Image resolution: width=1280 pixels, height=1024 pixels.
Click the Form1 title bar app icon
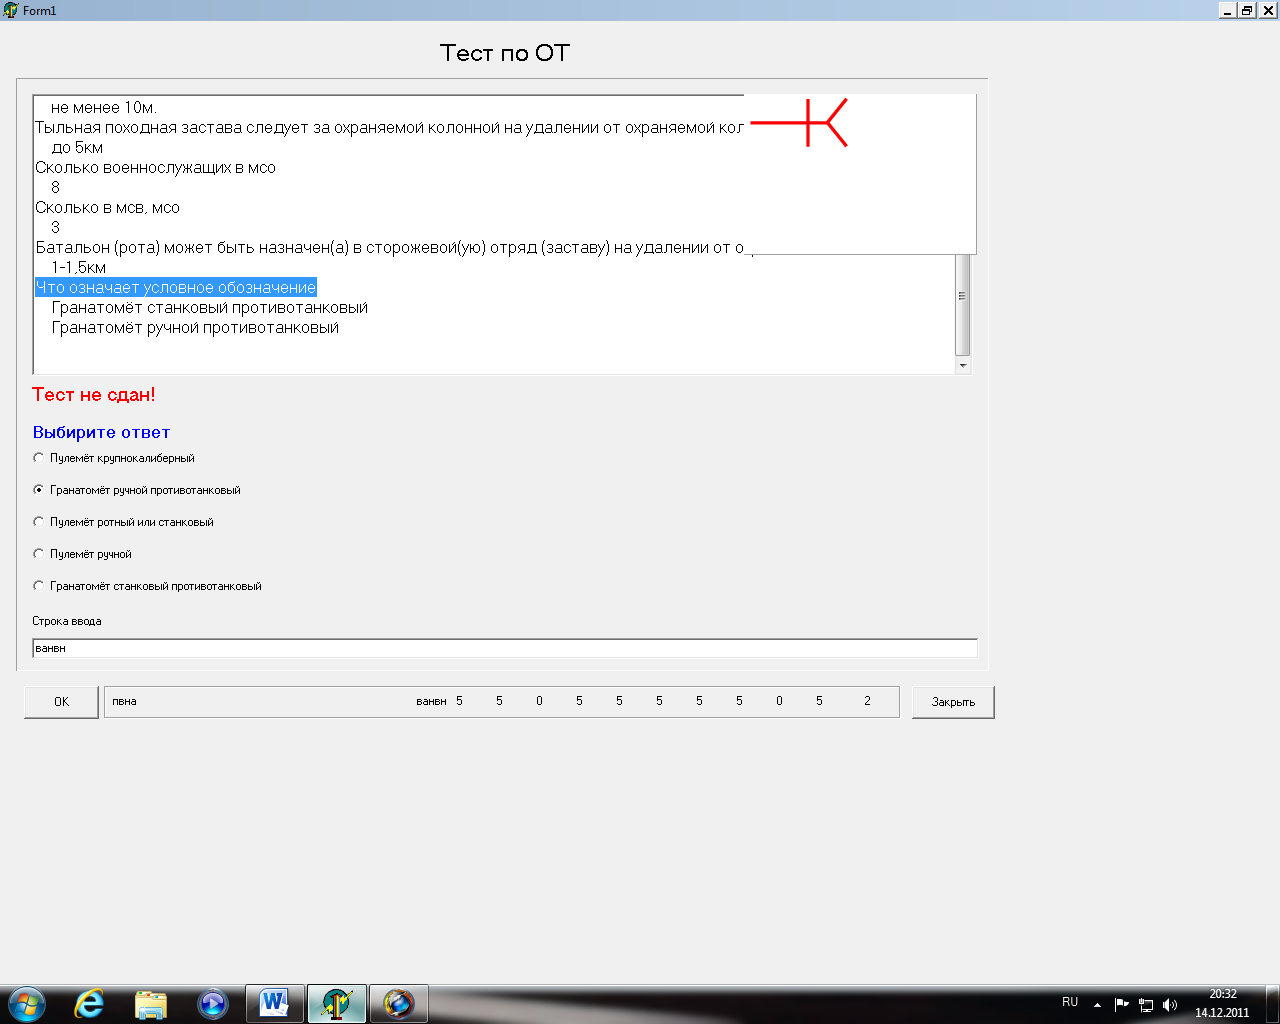(x=11, y=10)
